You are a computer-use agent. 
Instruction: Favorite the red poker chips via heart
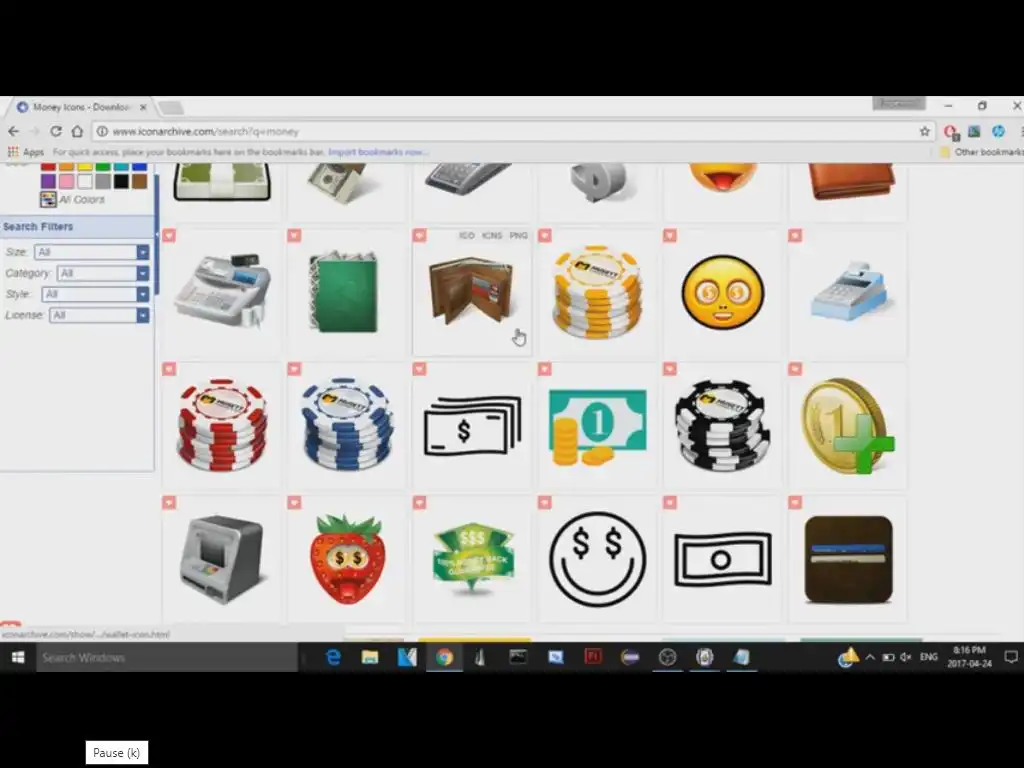pos(169,369)
